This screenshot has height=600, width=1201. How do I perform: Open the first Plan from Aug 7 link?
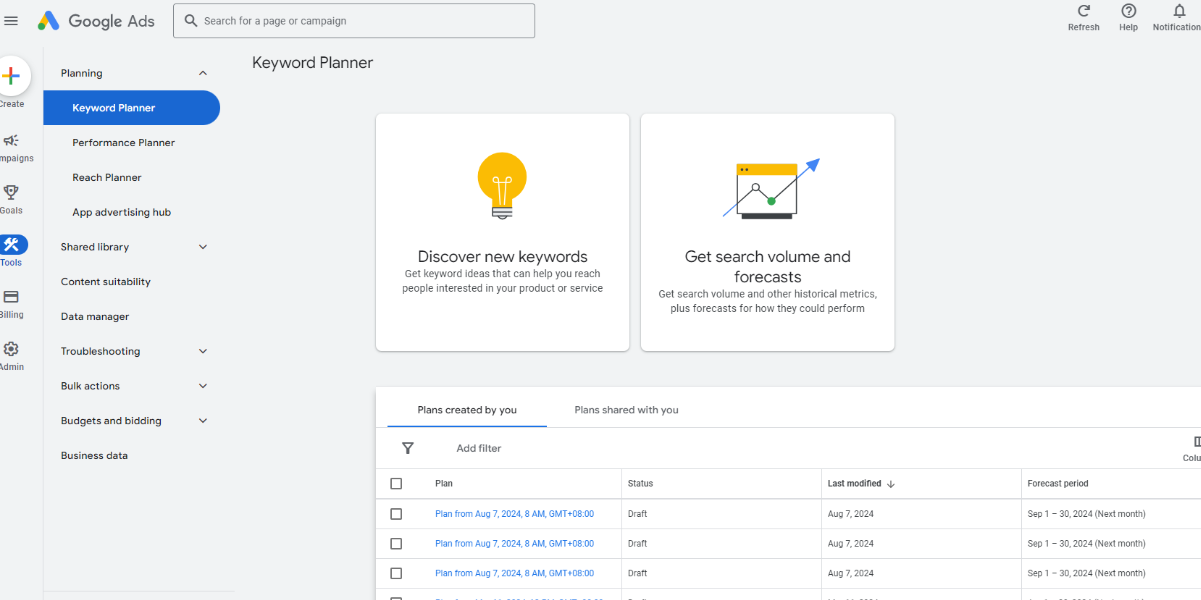(514, 514)
